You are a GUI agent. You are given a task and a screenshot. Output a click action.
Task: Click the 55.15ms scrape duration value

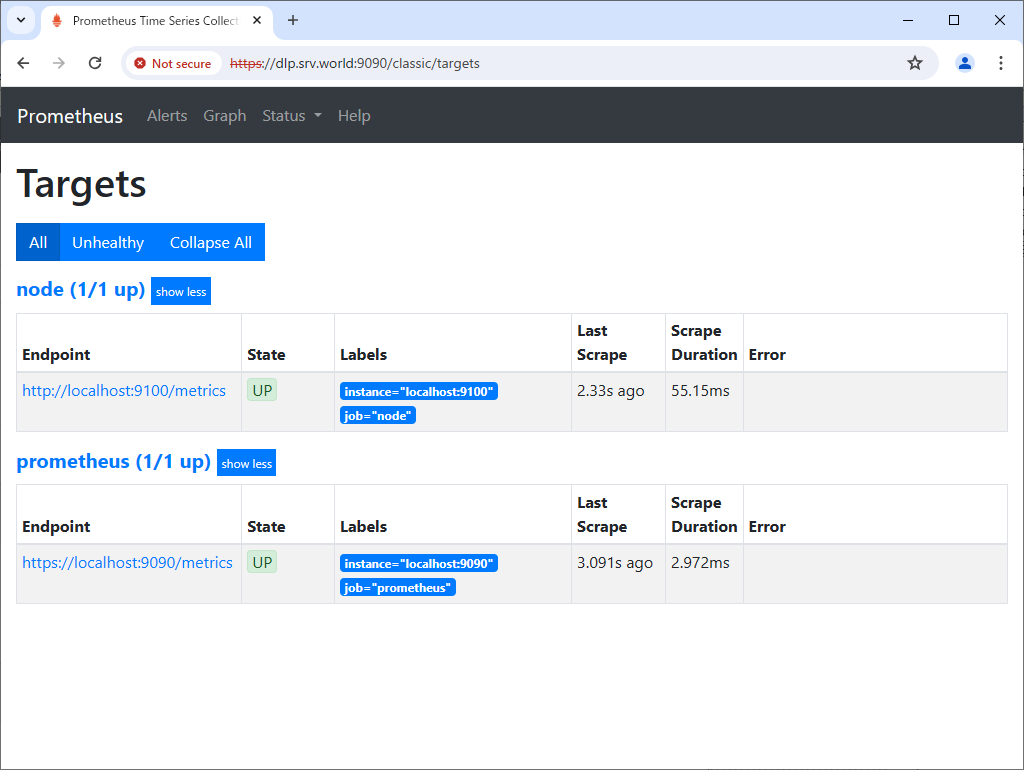pos(700,391)
